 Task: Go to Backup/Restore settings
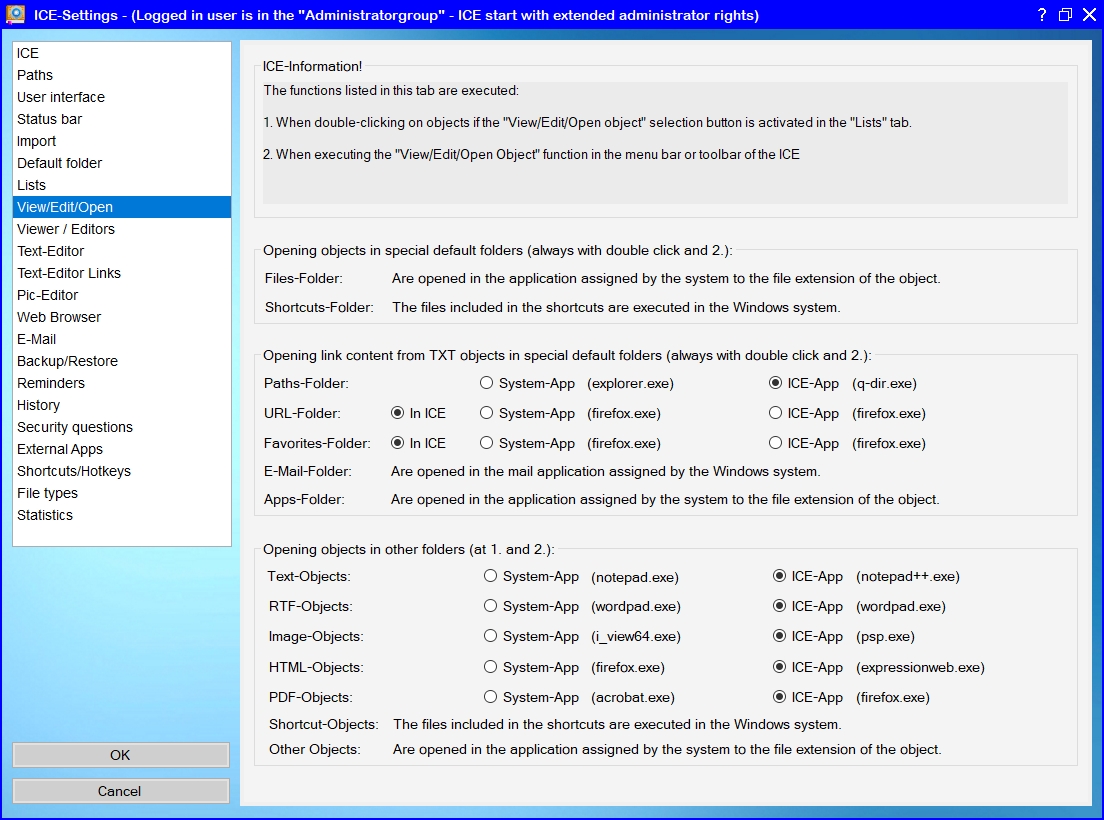click(x=67, y=361)
